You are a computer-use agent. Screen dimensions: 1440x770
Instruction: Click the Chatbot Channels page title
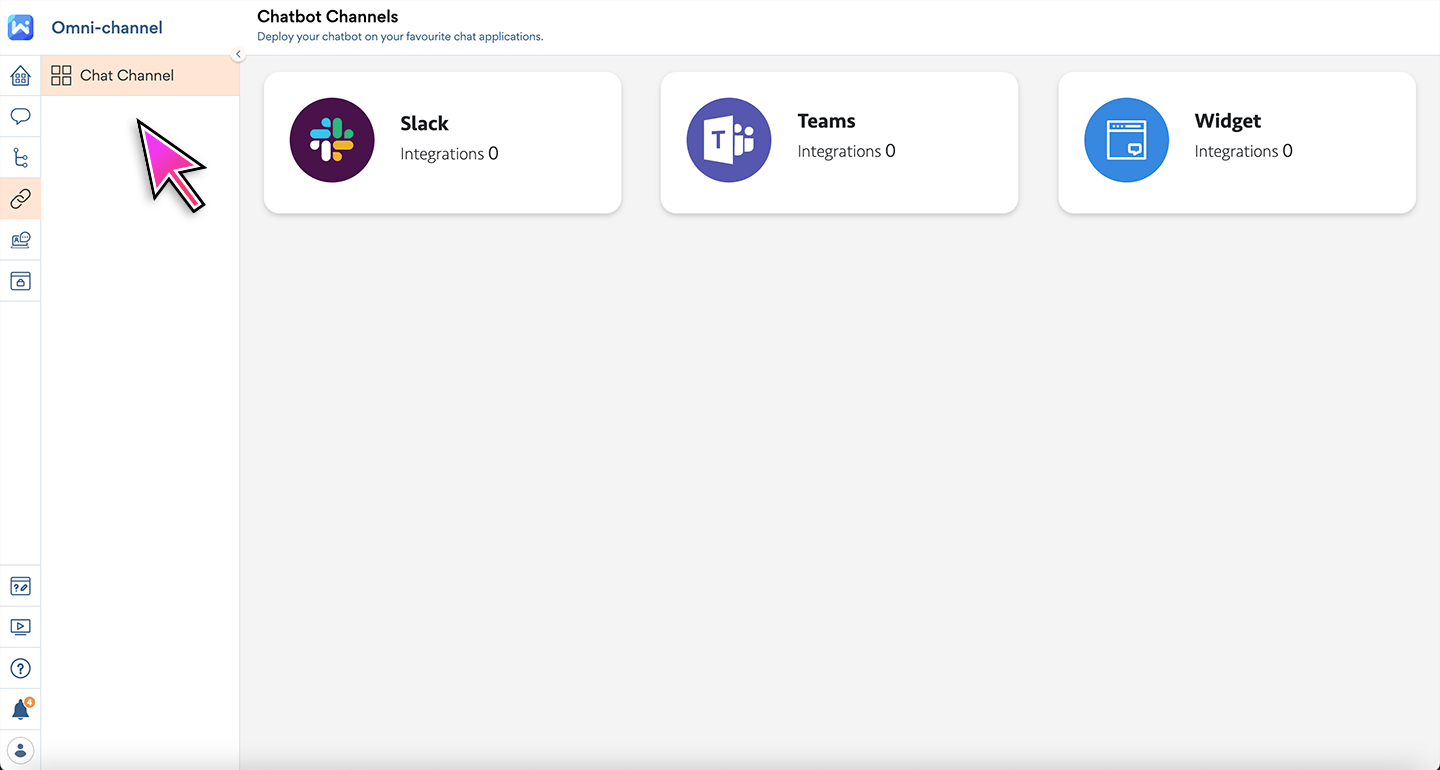tap(328, 16)
